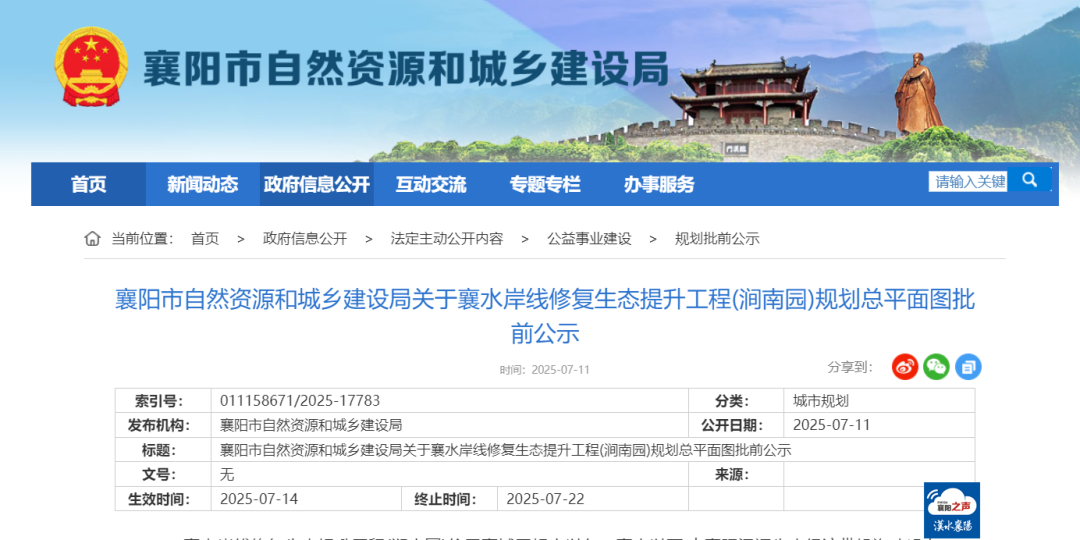The height and width of the screenshot is (540, 1080).
Task: Click the 来源 label cell
Action: click(x=736, y=475)
